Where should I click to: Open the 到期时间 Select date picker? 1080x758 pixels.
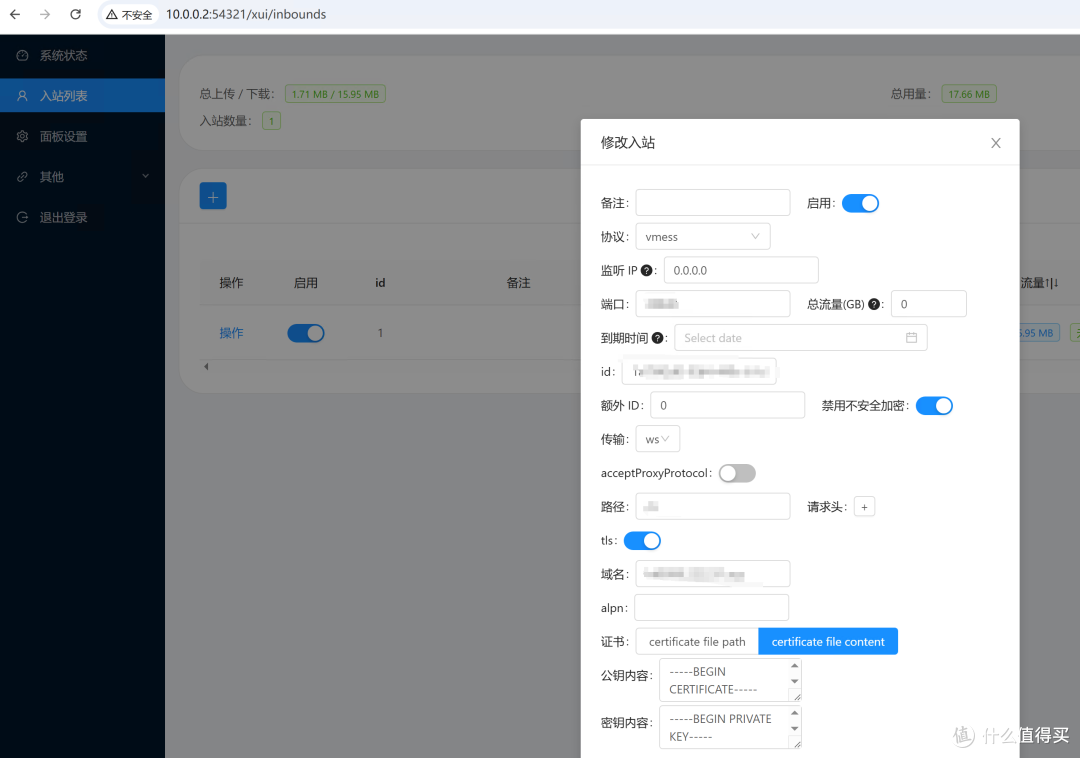click(x=800, y=338)
